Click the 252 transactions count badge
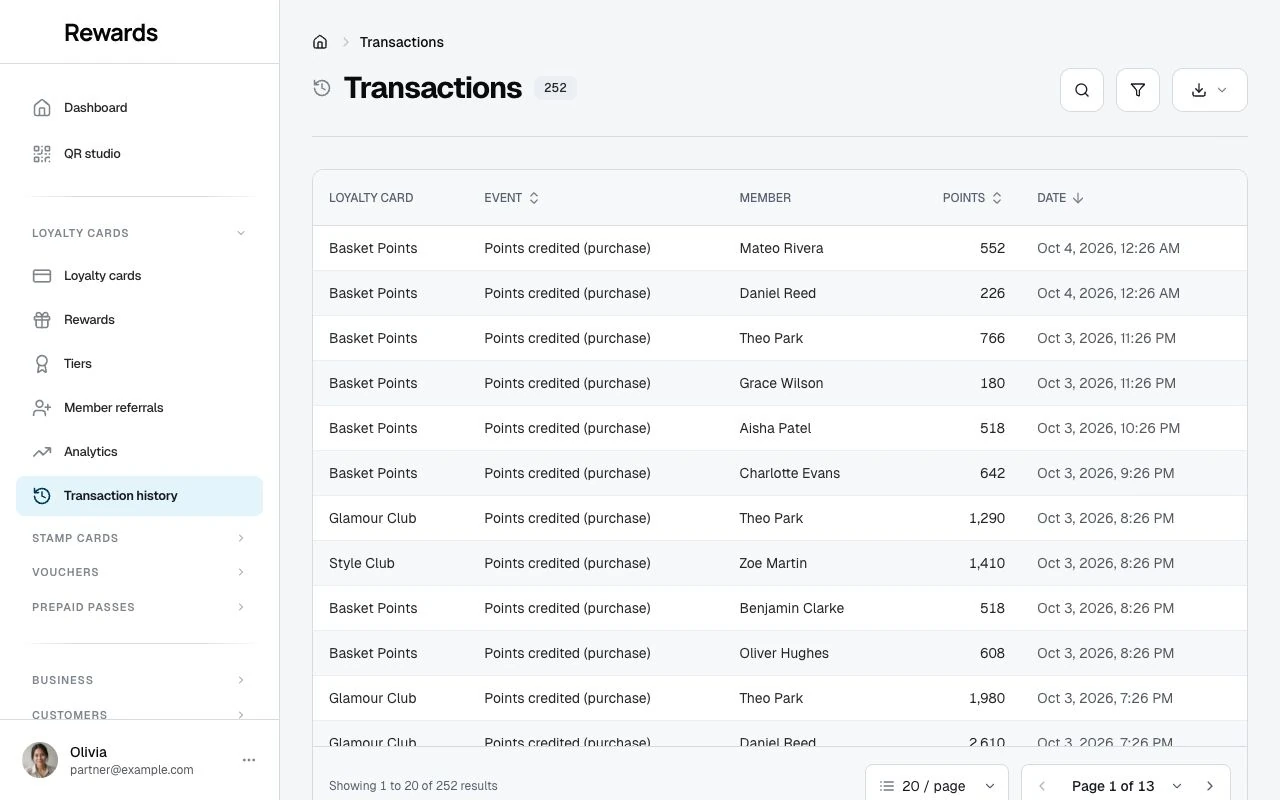Image resolution: width=1280 pixels, height=800 pixels. pyautogui.click(x=555, y=88)
